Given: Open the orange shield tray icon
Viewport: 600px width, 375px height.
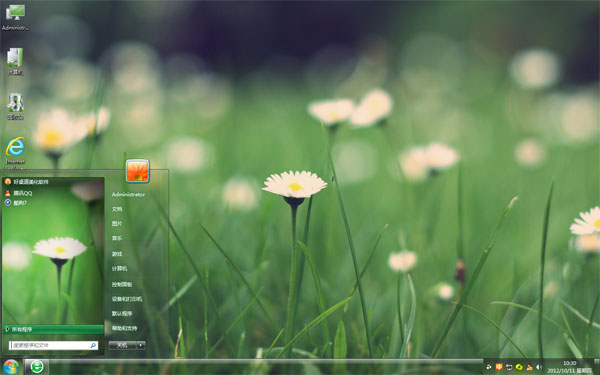Looking at the screenshot, I should (499, 367).
